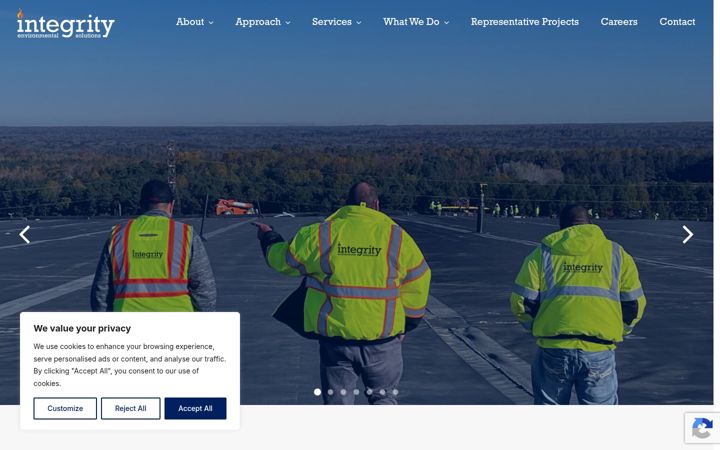Click Reject All cookies
Image resolution: width=720 pixels, height=450 pixels.
[x=130, y=408]
